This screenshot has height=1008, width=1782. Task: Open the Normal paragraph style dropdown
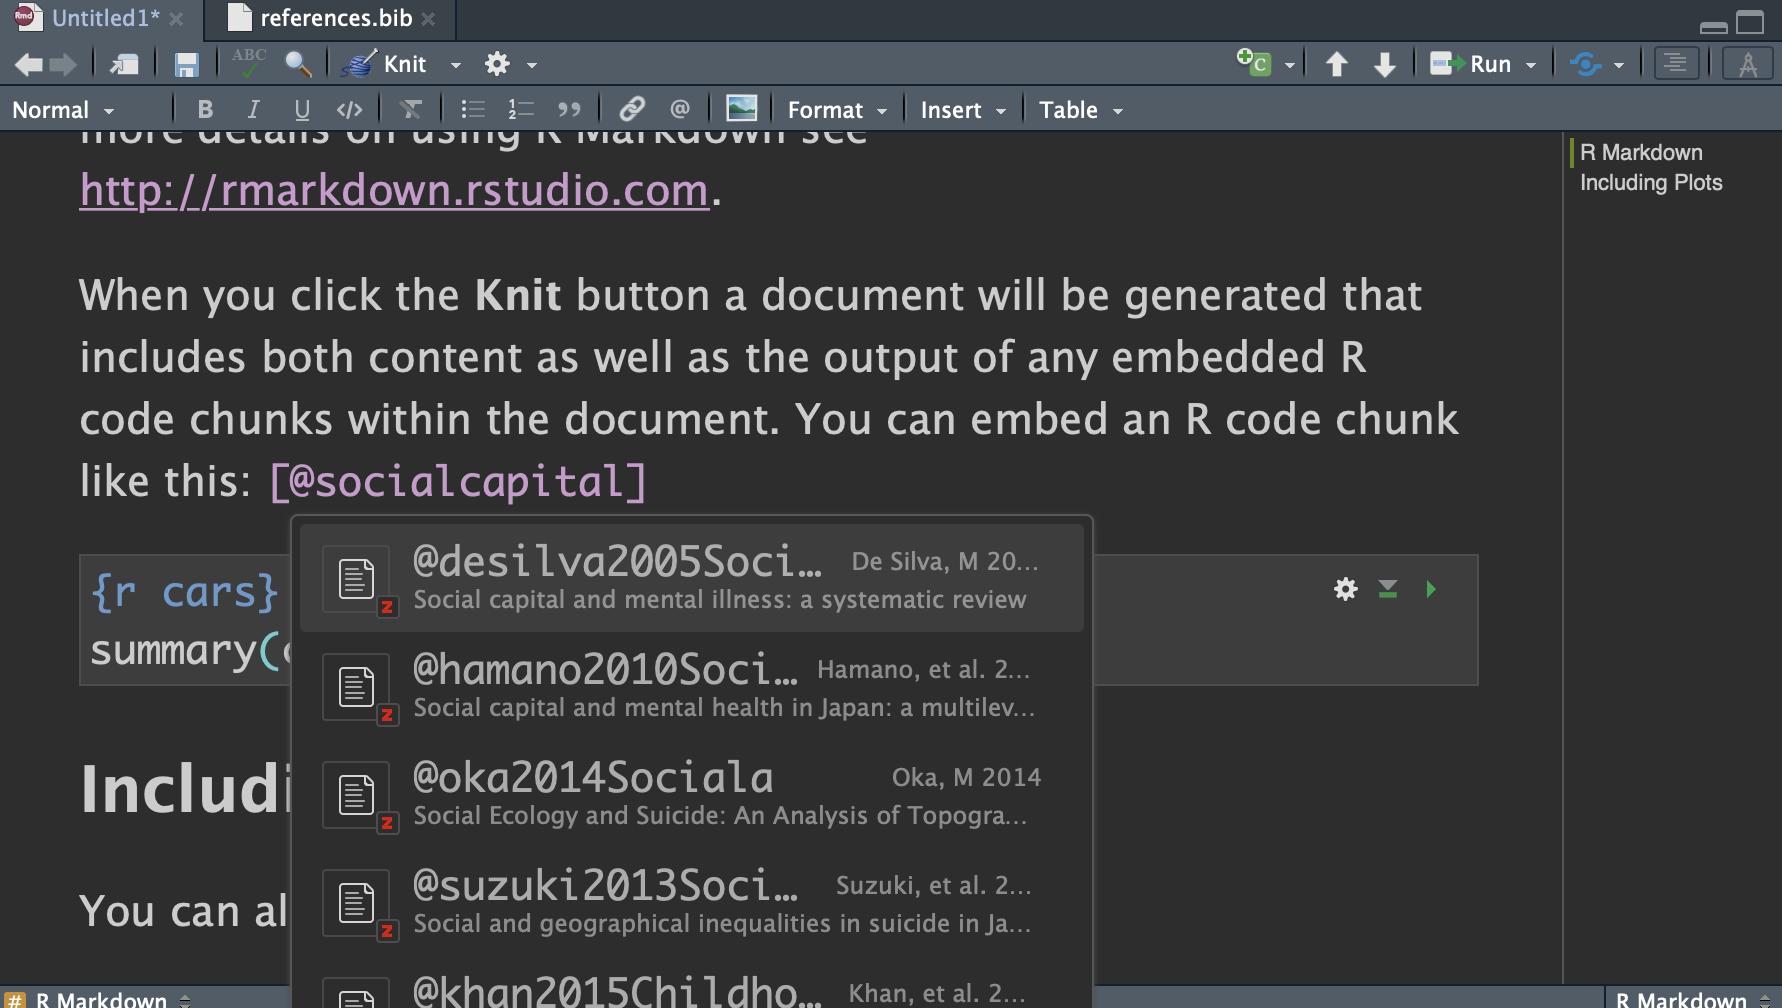coord(62,109)
